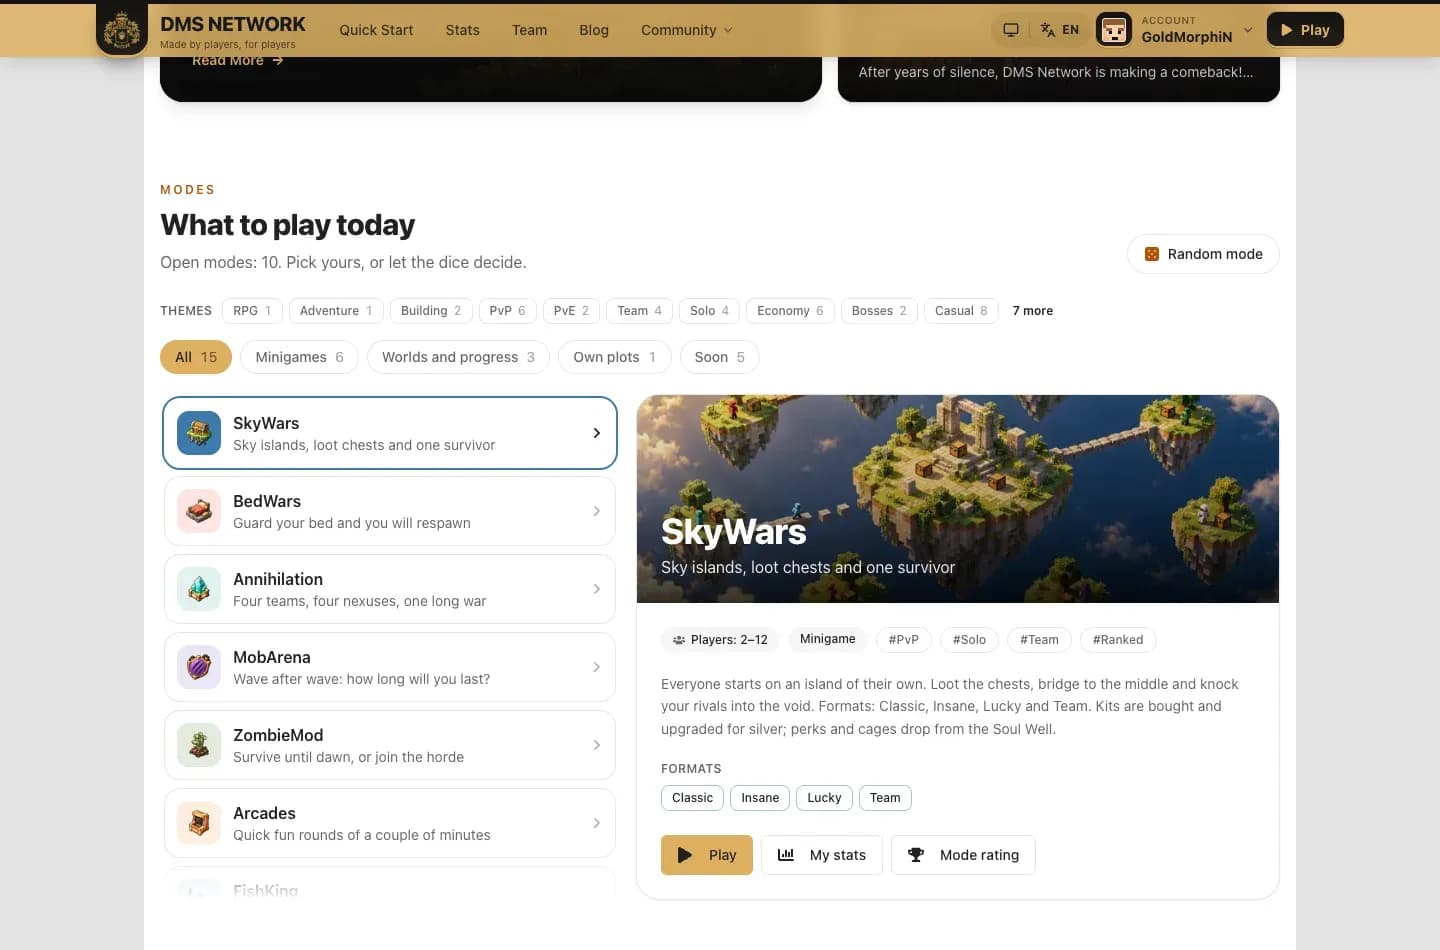
Task: Click the Arcades machine icon
Action: click(x=199, y=823)
